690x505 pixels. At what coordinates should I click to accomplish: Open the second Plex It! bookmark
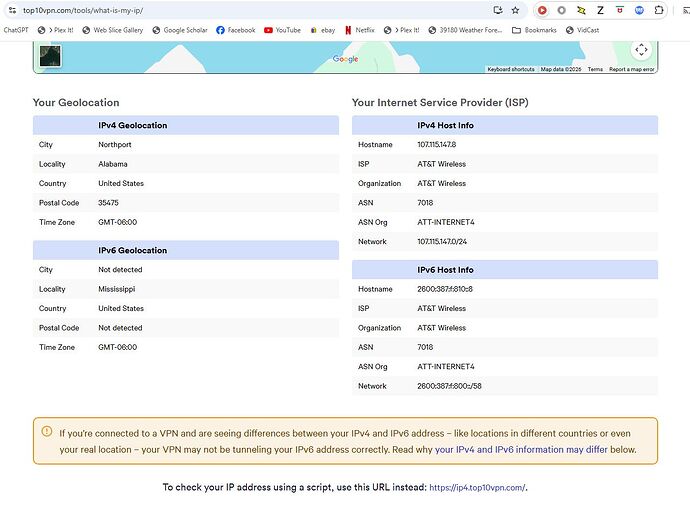click(402, 30)
